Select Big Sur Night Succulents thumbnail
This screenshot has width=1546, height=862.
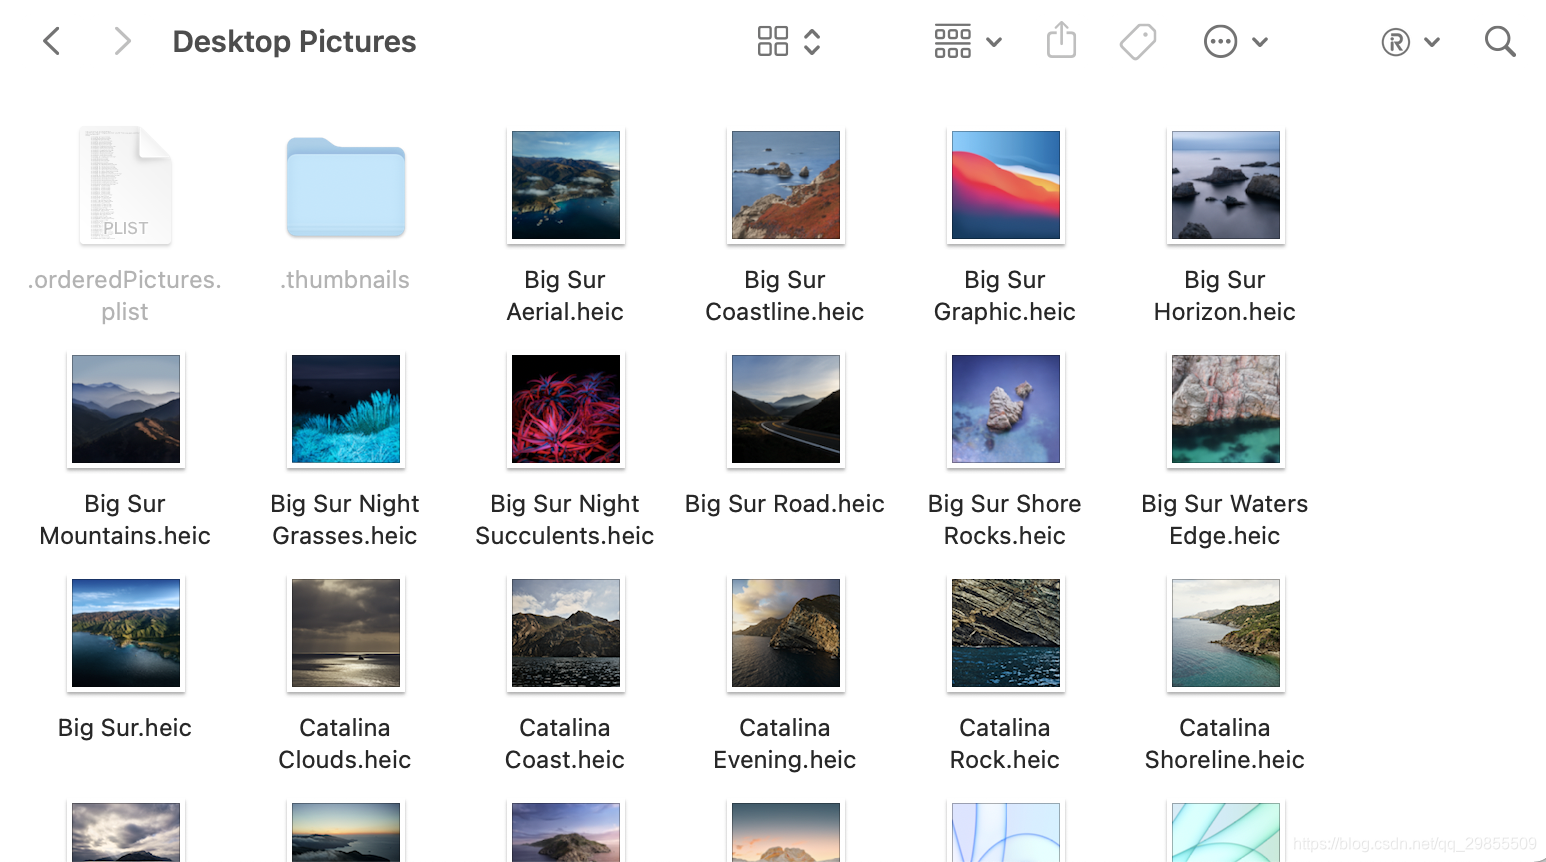click(566, 409)
